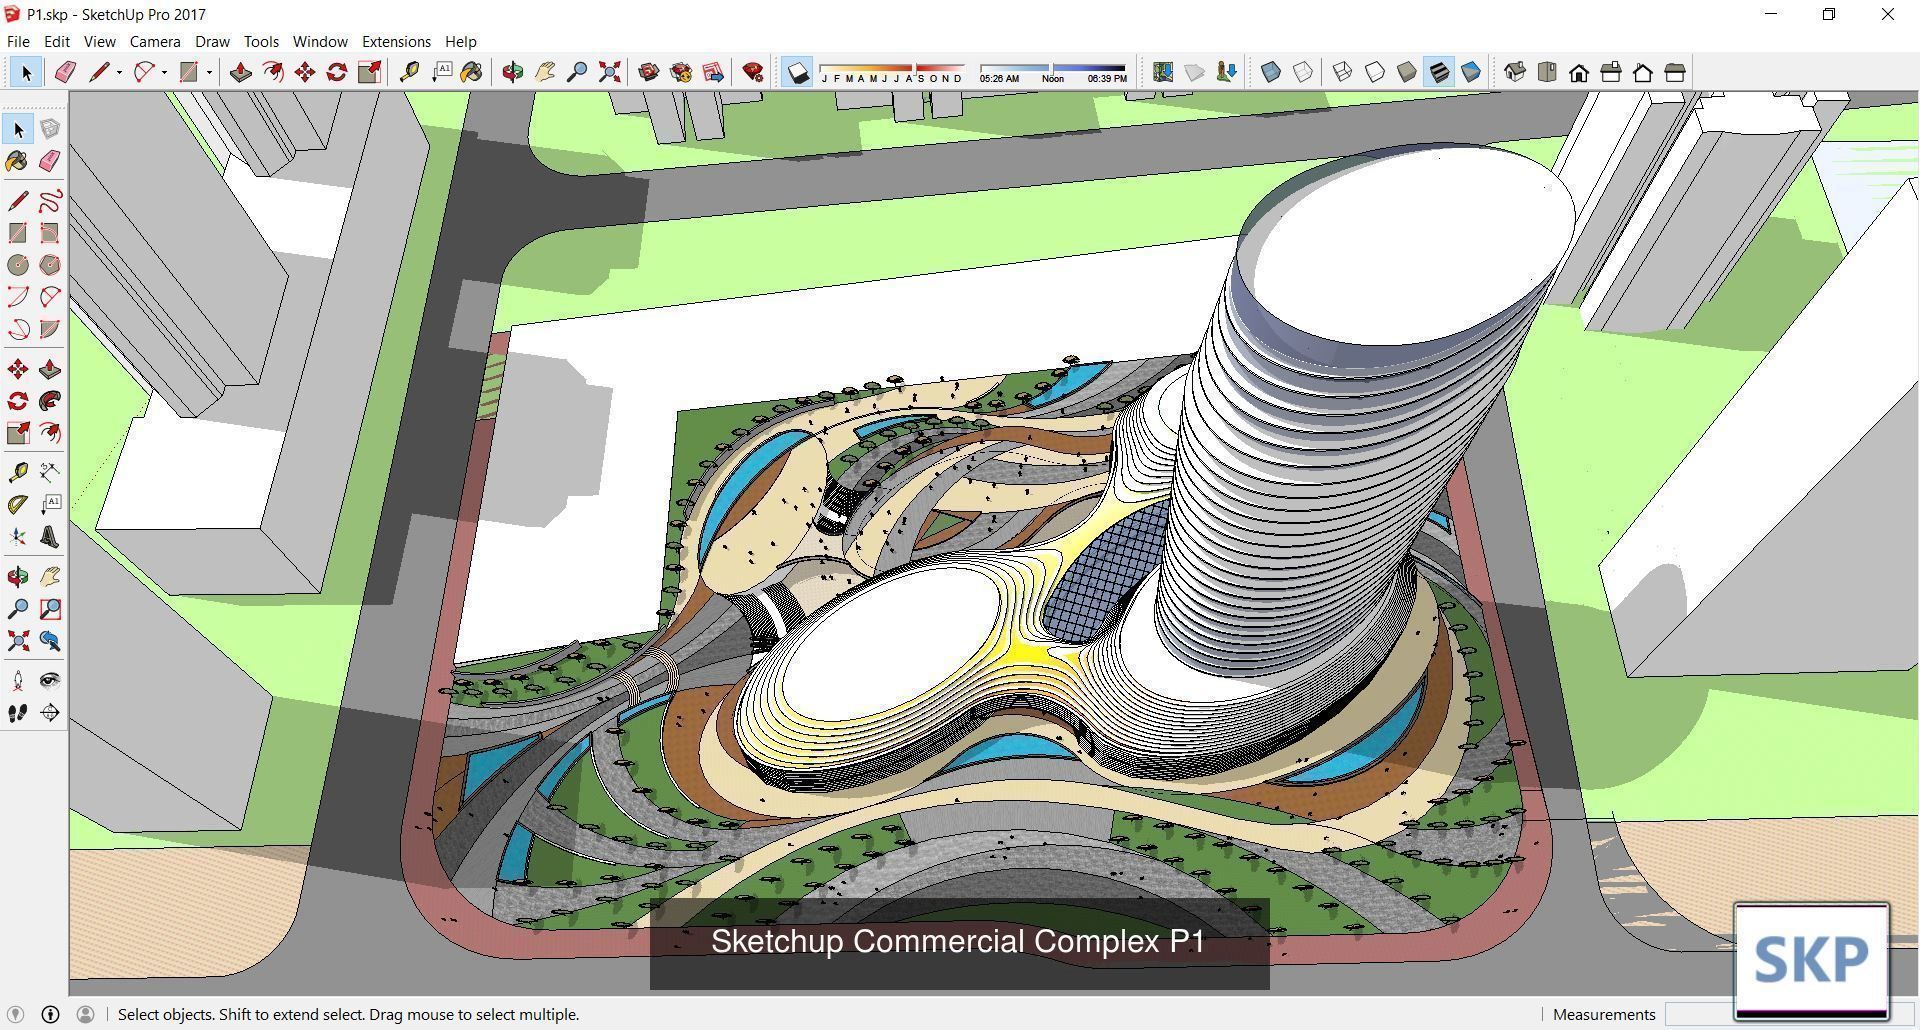Toggle Back Edges face style

click(1303, 72)
